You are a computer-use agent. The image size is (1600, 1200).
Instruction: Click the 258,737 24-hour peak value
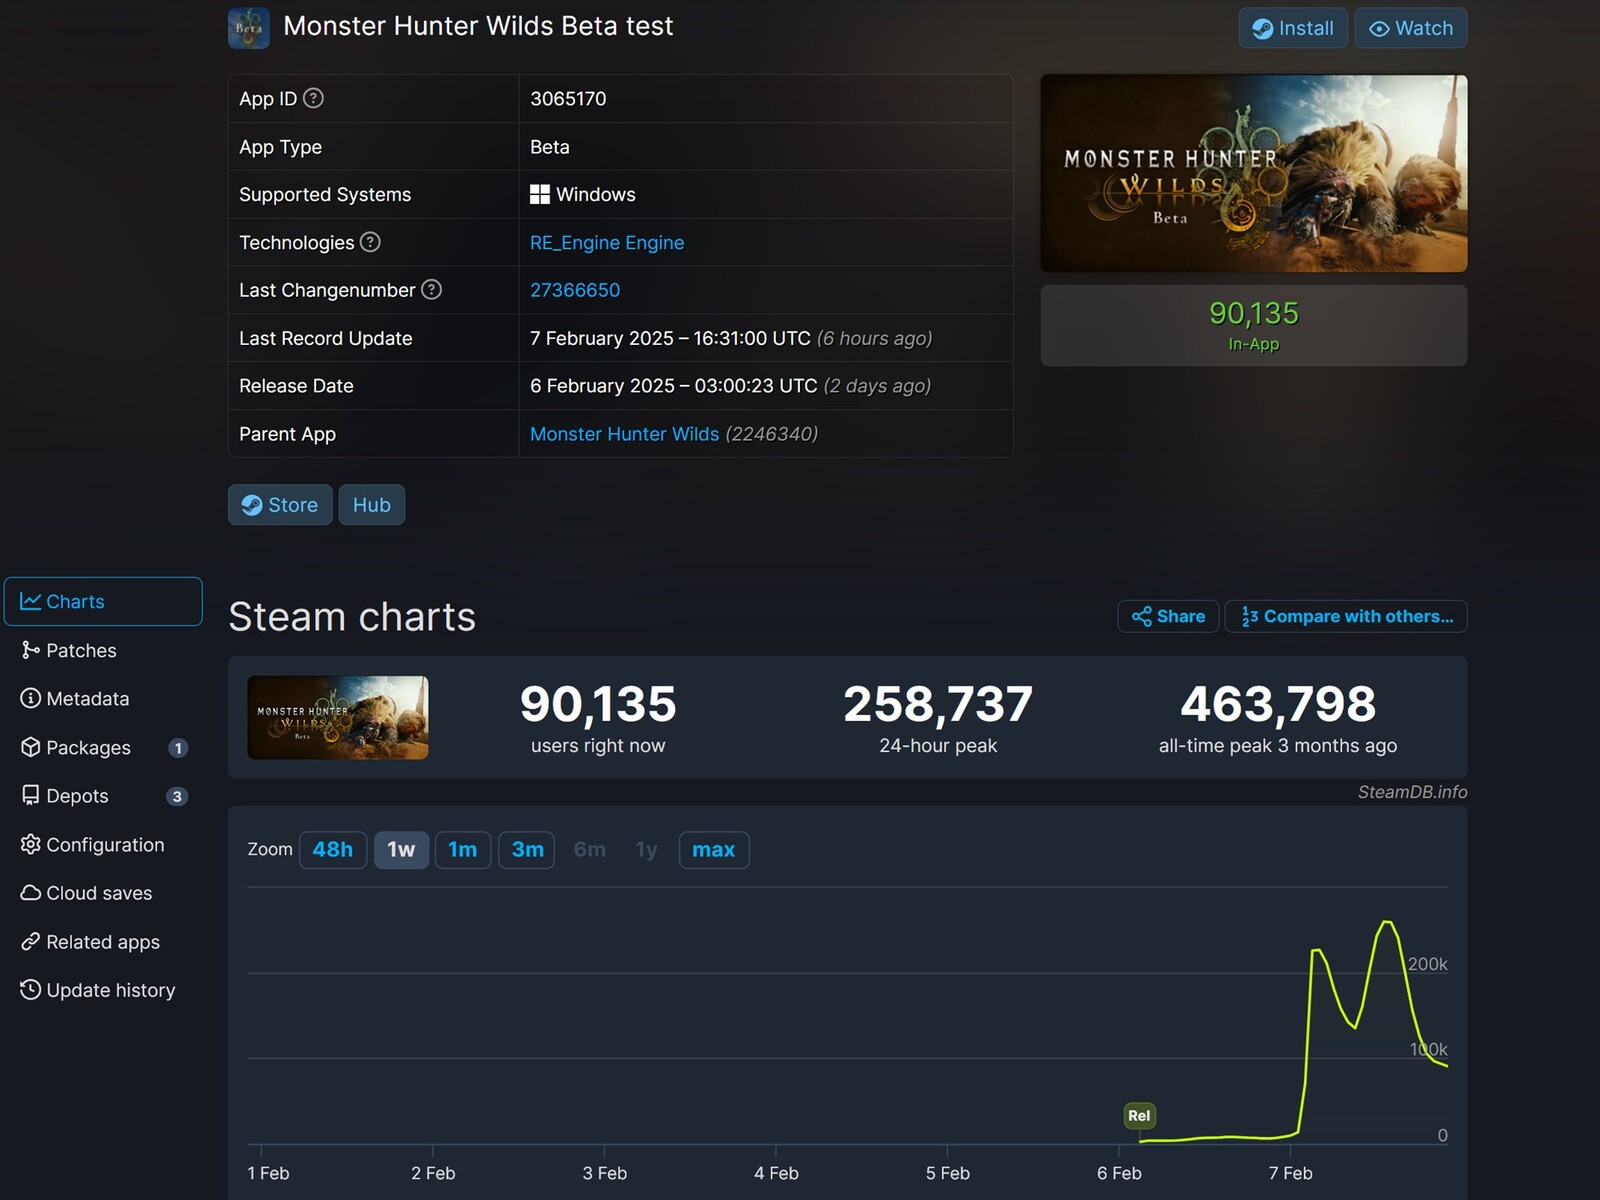pyautogui.click(x=938, y=704)
